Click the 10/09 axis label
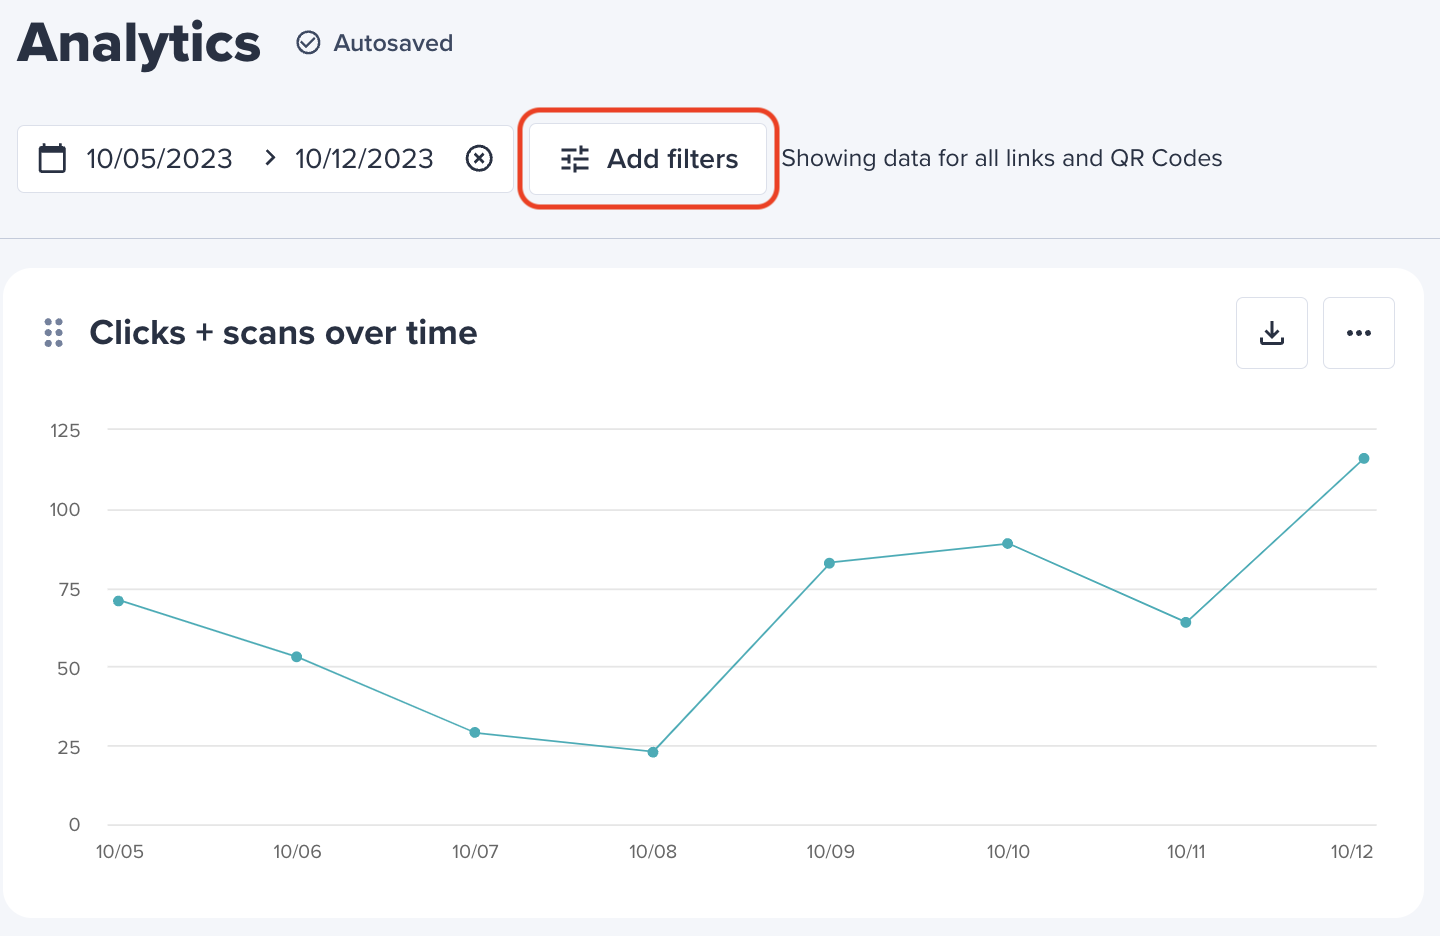The width and height of the screenshot is (1440, 936). [x=831, y=852]
